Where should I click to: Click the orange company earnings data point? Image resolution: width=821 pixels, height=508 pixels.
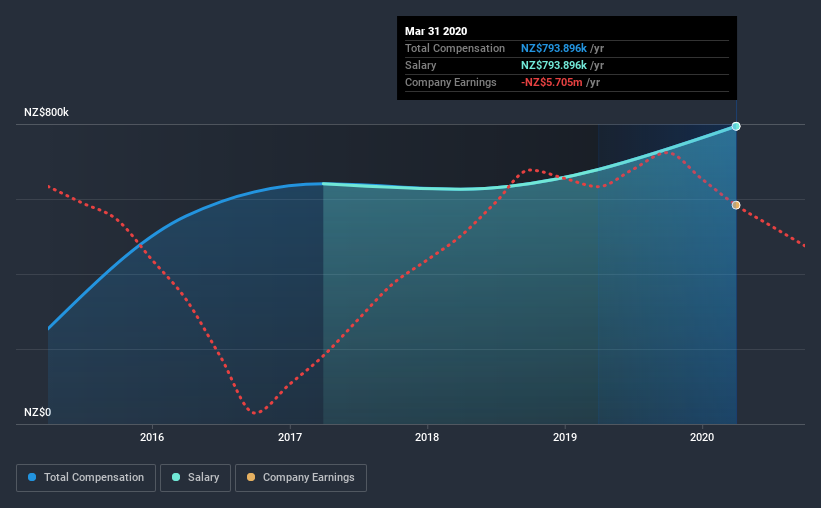(736, 205)
